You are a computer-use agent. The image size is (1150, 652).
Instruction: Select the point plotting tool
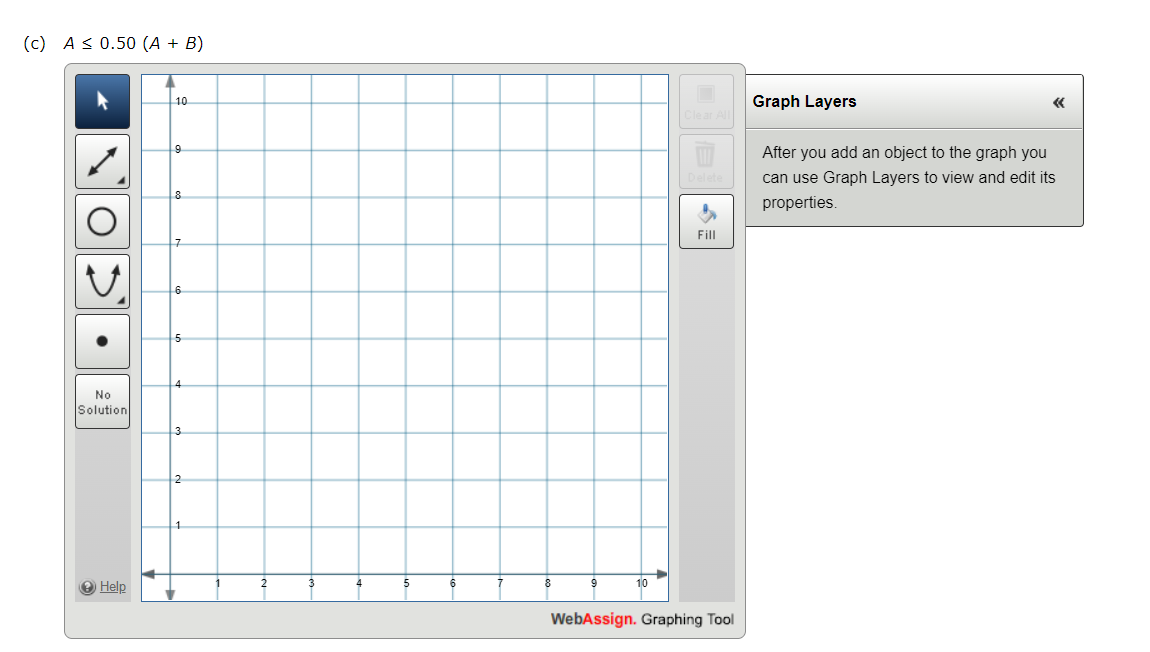tap(102, 340)
